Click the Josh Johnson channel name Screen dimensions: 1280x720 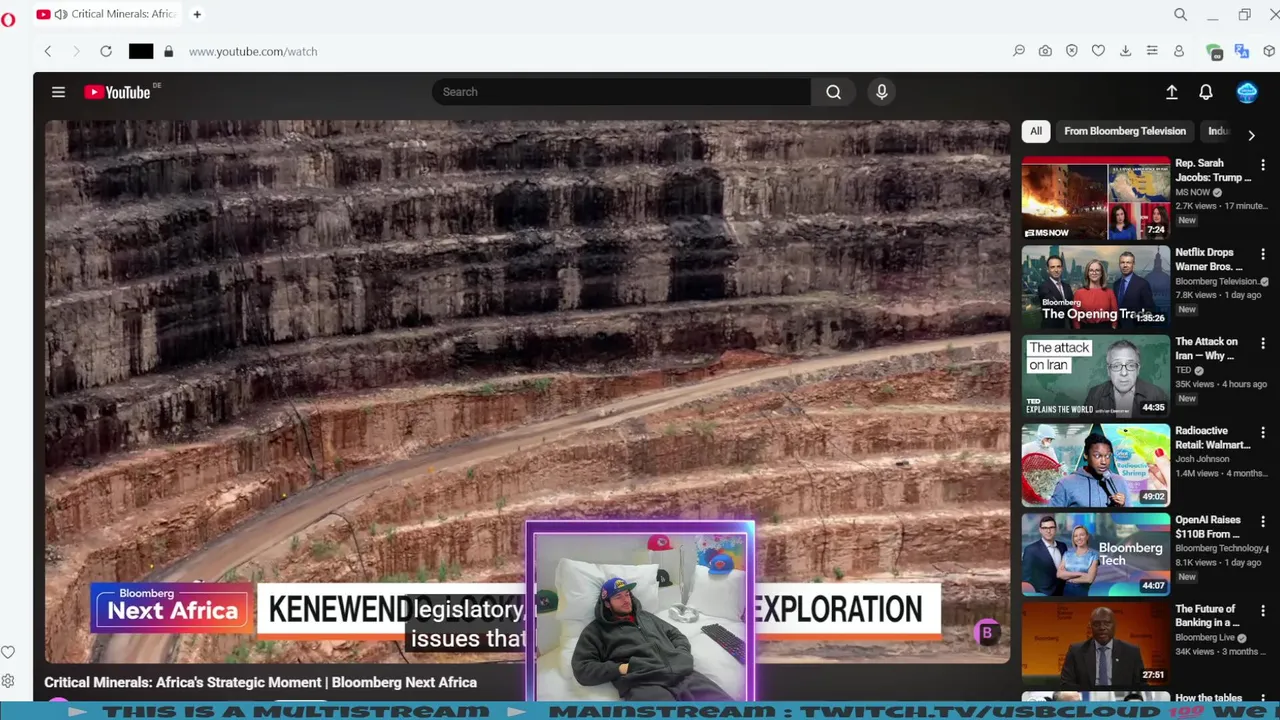(x=1203, y=459)
